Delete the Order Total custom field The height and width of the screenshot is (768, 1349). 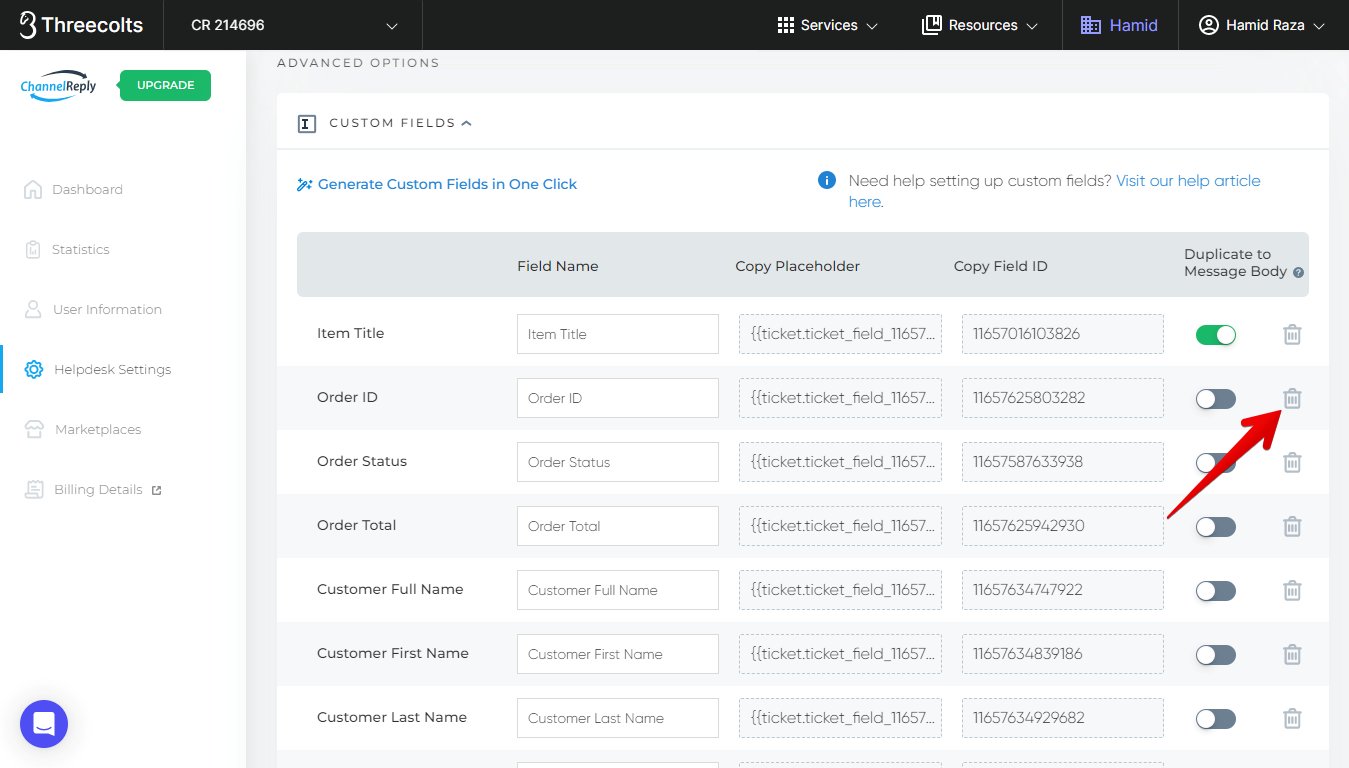pyautogui.click(x=1292, y=526)
